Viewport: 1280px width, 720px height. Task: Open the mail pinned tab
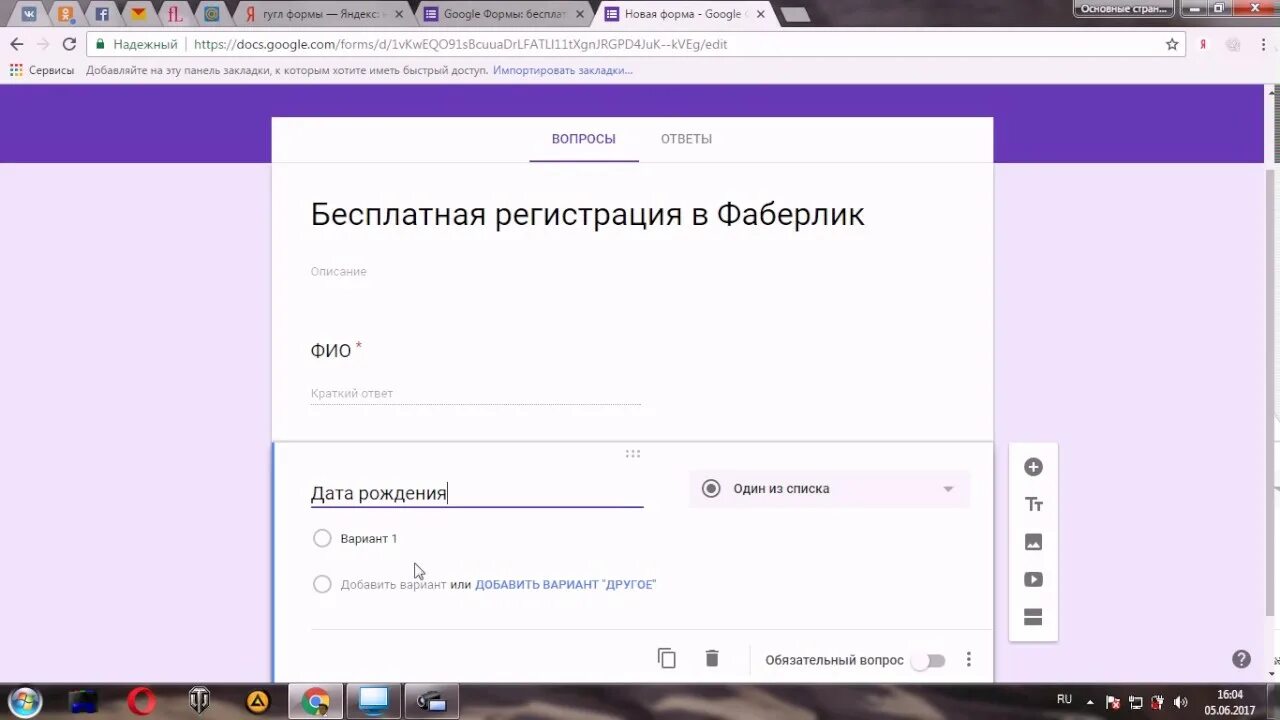pyautogui.click(x=138, y=14)
